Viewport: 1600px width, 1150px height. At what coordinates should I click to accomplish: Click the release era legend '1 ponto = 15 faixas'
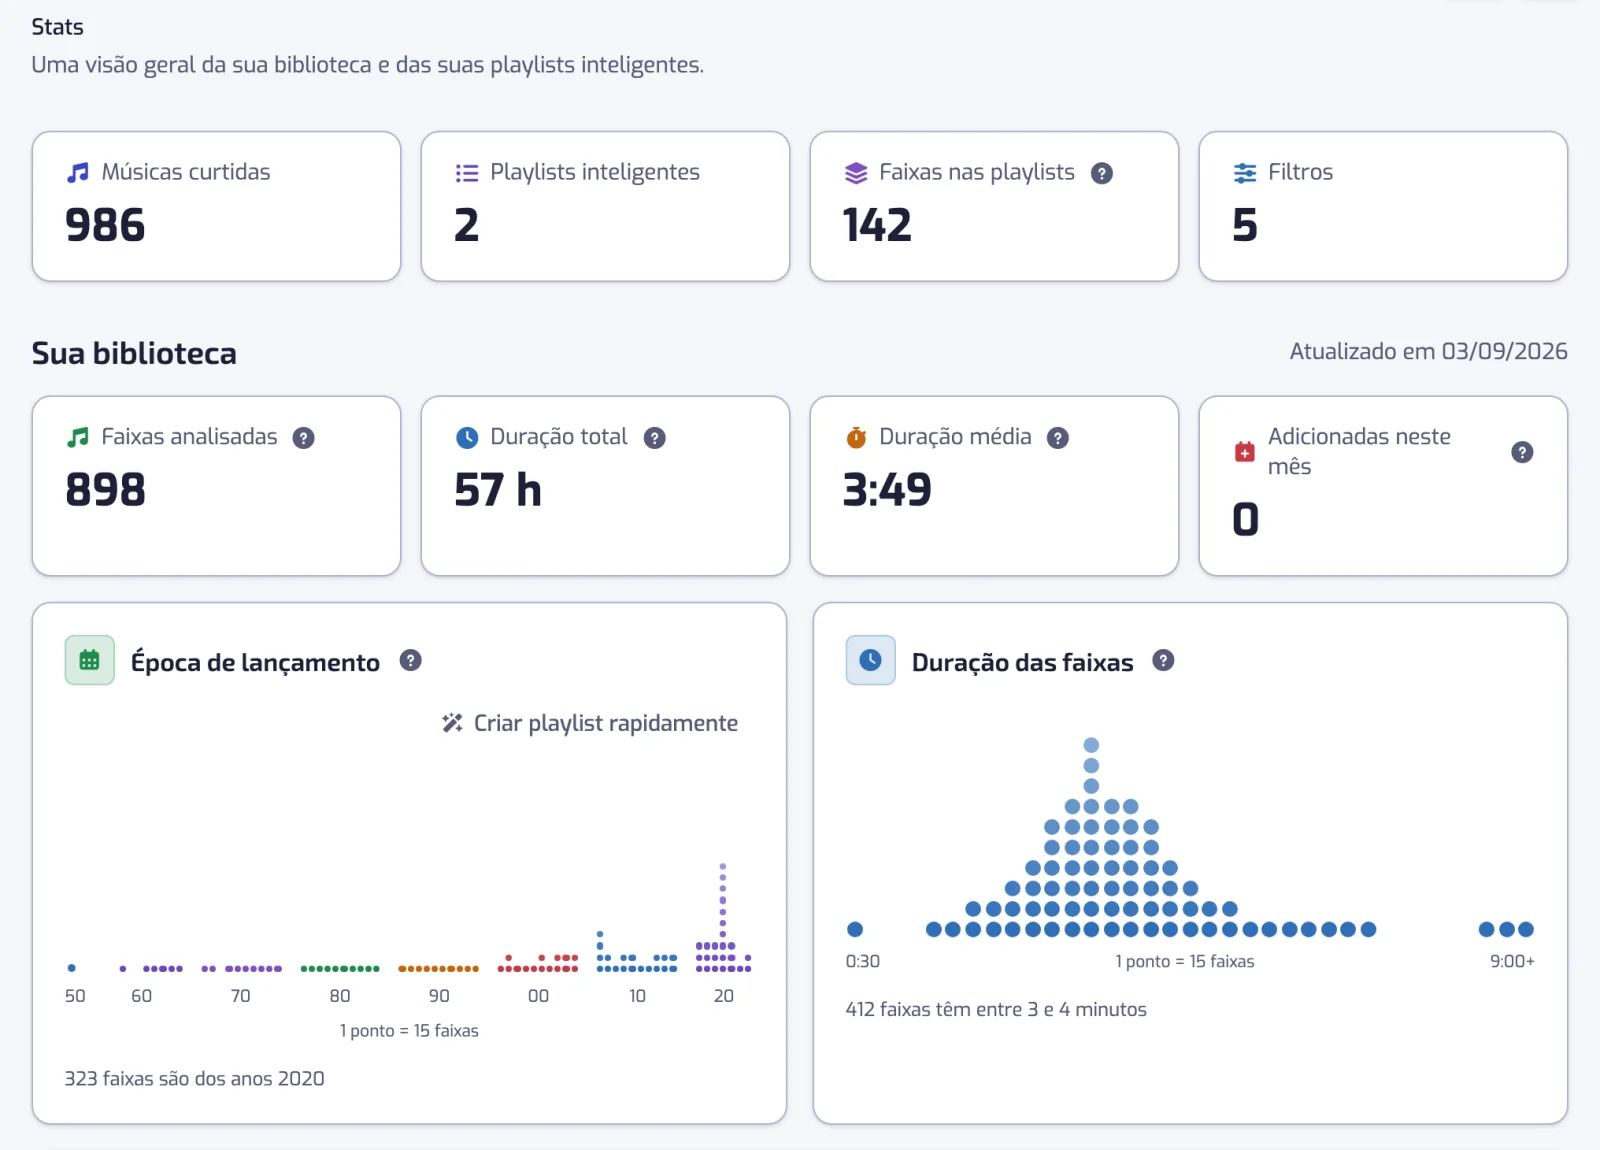(x=409, y=1031)
